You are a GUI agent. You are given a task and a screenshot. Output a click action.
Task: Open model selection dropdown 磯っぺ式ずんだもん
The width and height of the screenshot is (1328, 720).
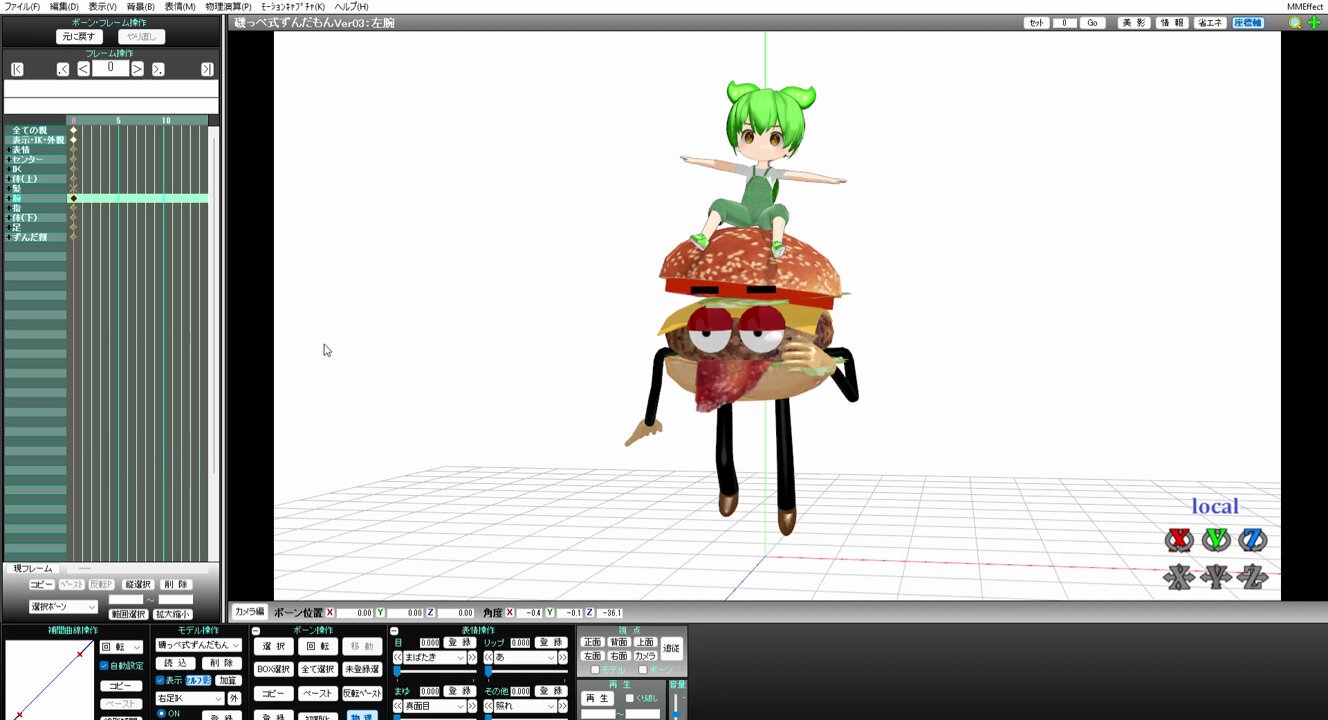(x=198, y=646)
